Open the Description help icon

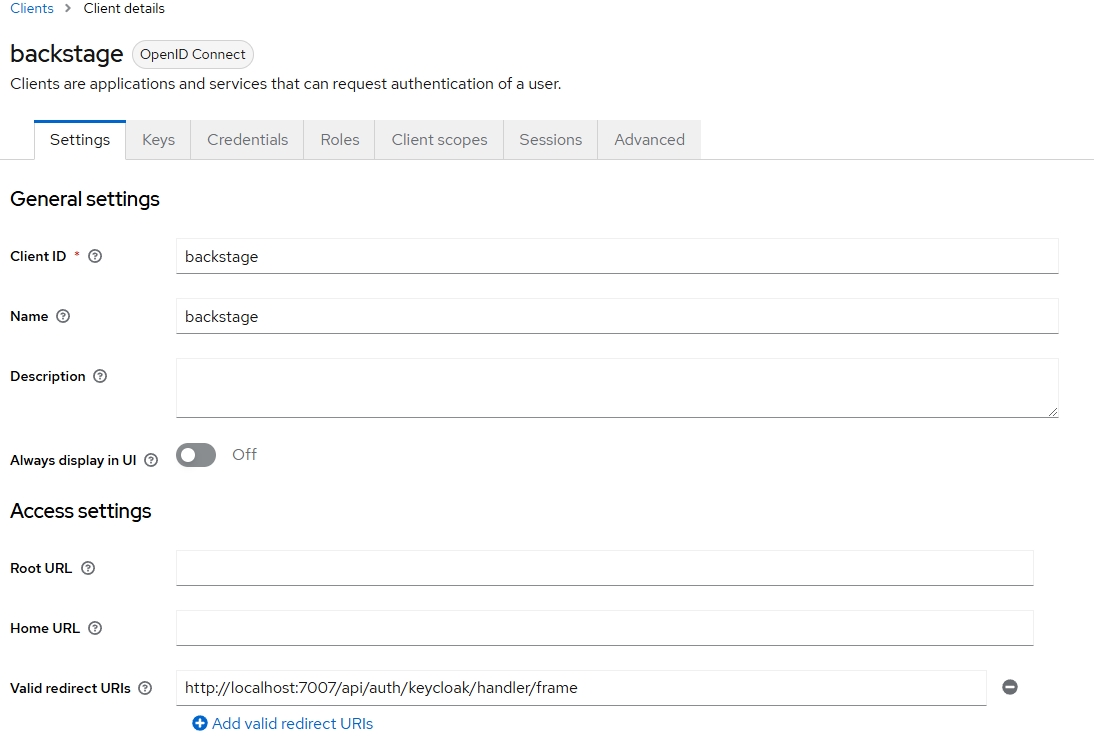(100, 376)
